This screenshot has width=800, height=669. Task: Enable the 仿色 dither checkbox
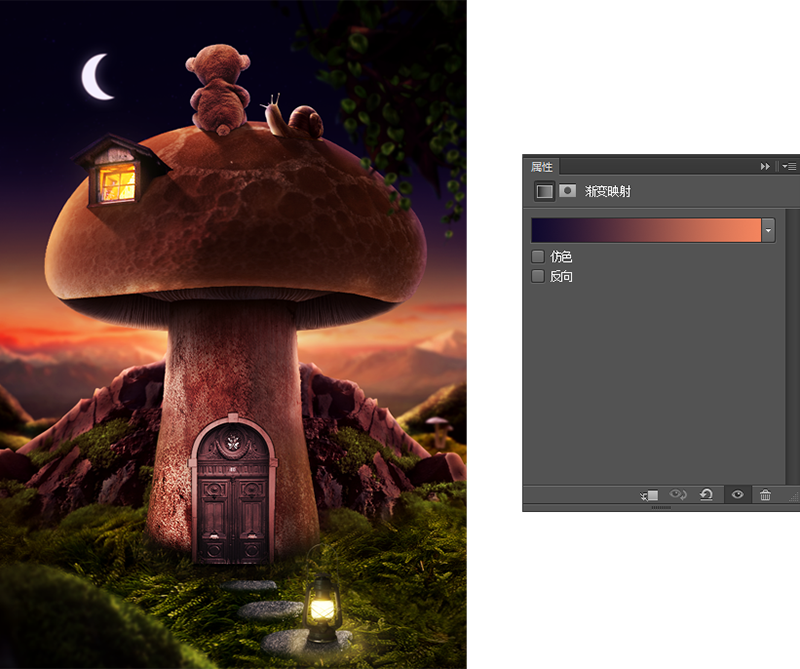click(538, 256)
